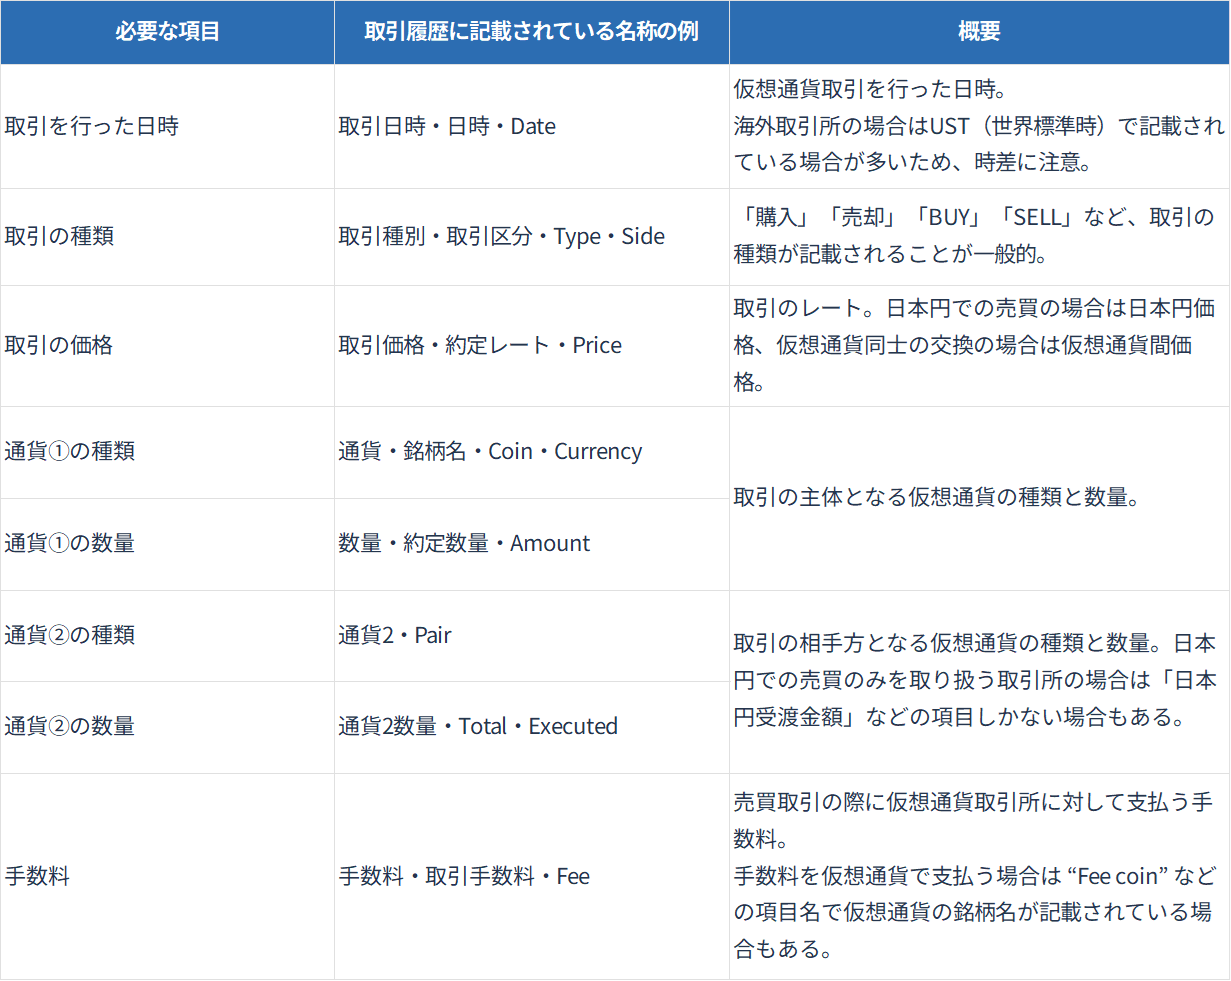This screenshot has height=981, width=1231.
Task: Select the 手数料 row label
Action: (x=37, y=876)
